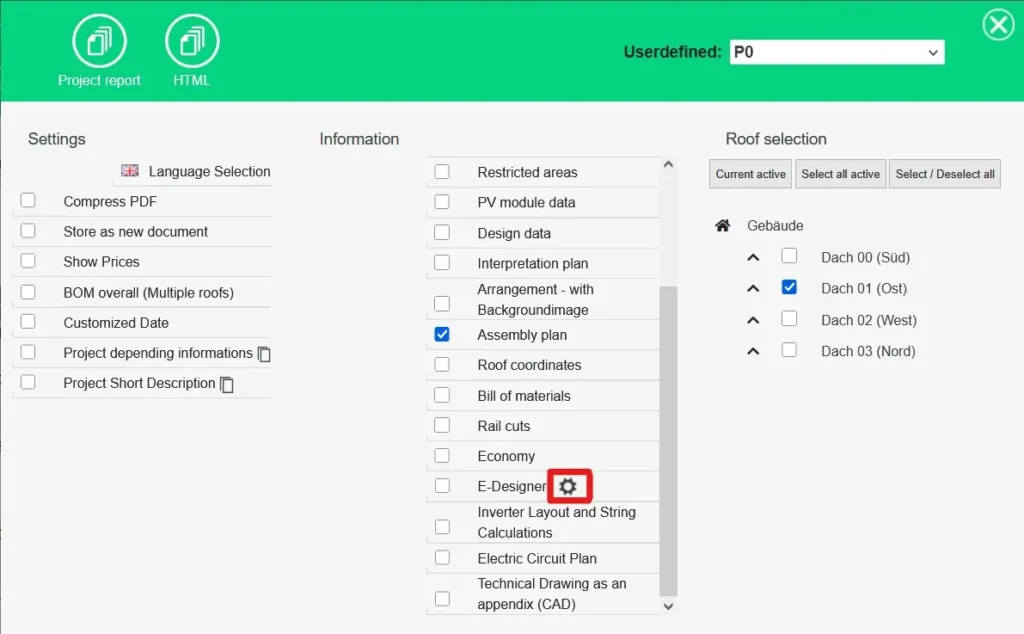The image size is (1024, 634).
Task: Click the Project report icon
Action: 99,41
